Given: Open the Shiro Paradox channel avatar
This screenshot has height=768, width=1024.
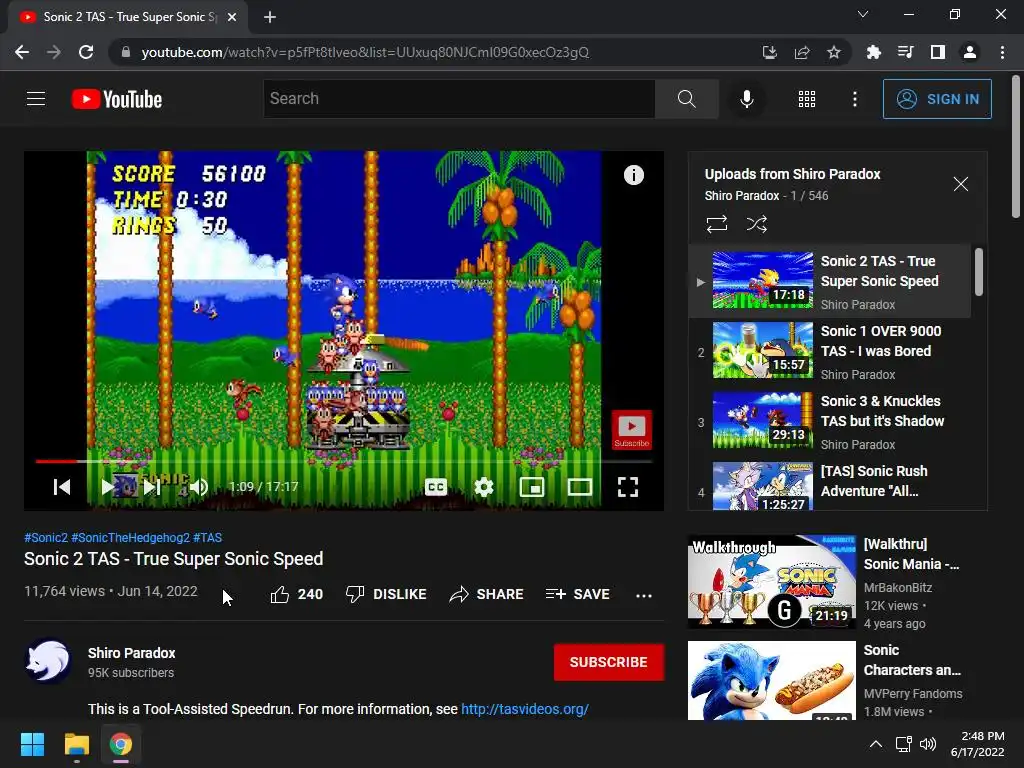Looking at the screenshot, I should [x=48, y=662].
